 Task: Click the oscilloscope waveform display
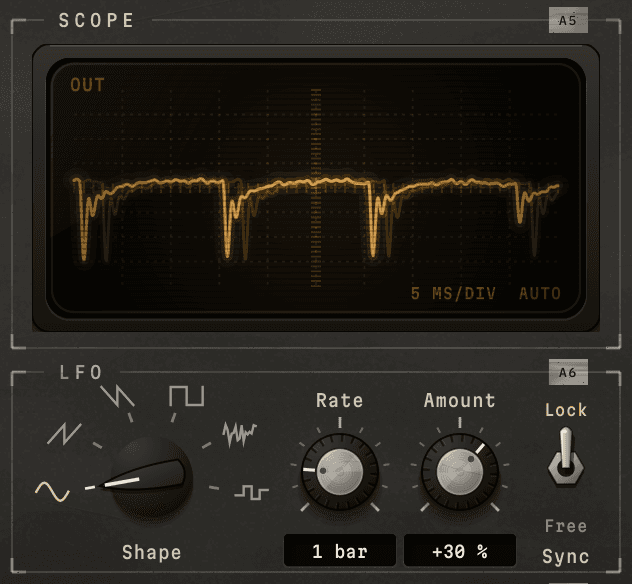click(x=316, y=187)
